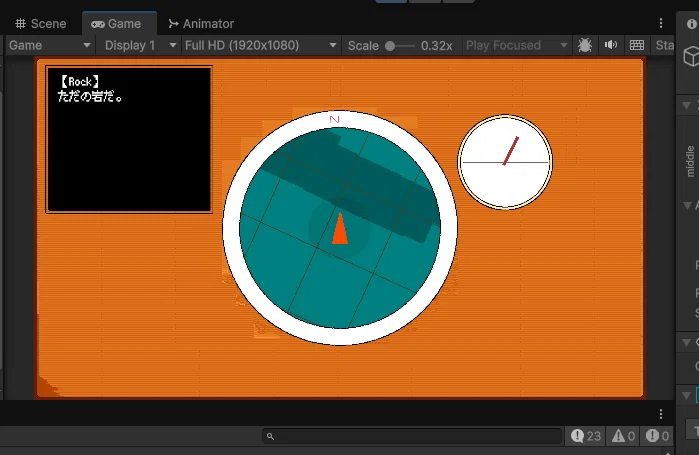This screenshot has height=455, width=699.
Task: Open the Game view three-dot menu
Action: (661, 23)
